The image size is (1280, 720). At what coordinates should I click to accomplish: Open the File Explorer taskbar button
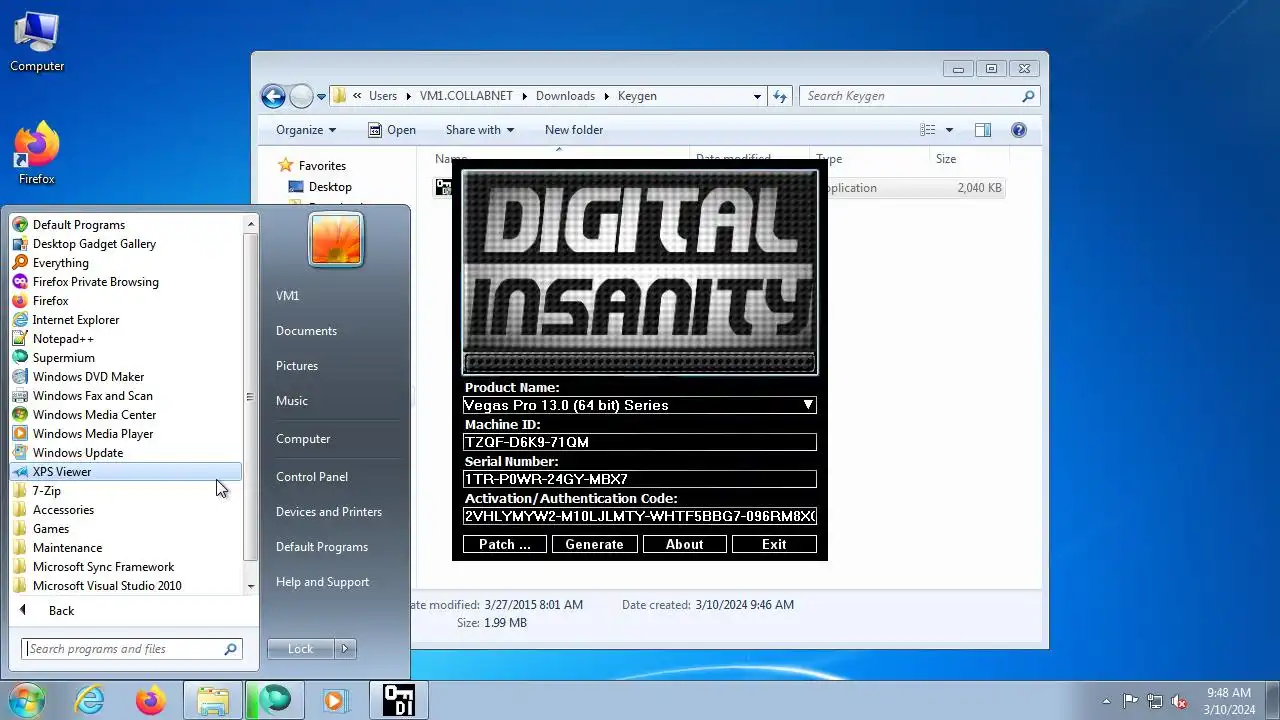(x=212, y=700)
